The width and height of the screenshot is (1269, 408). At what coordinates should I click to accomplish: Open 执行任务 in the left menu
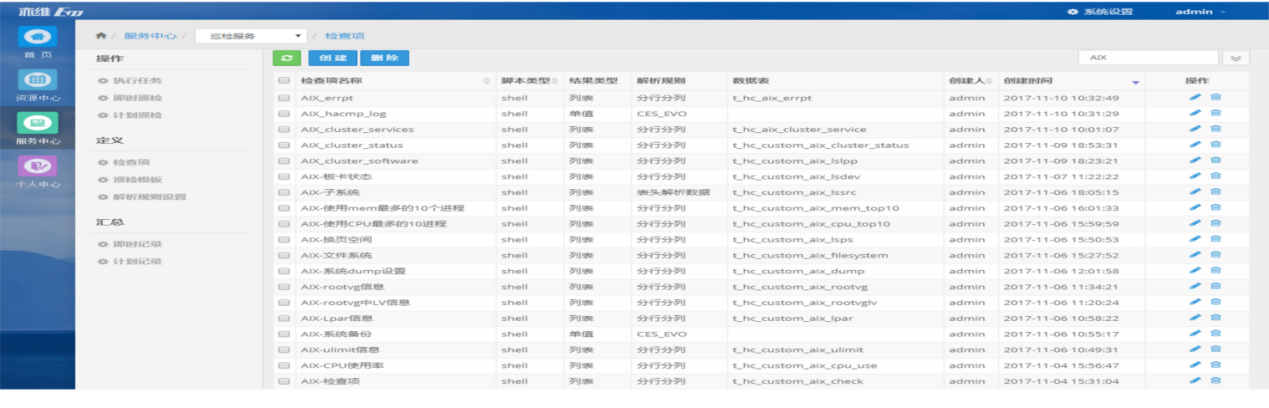[x=136, y=81]
